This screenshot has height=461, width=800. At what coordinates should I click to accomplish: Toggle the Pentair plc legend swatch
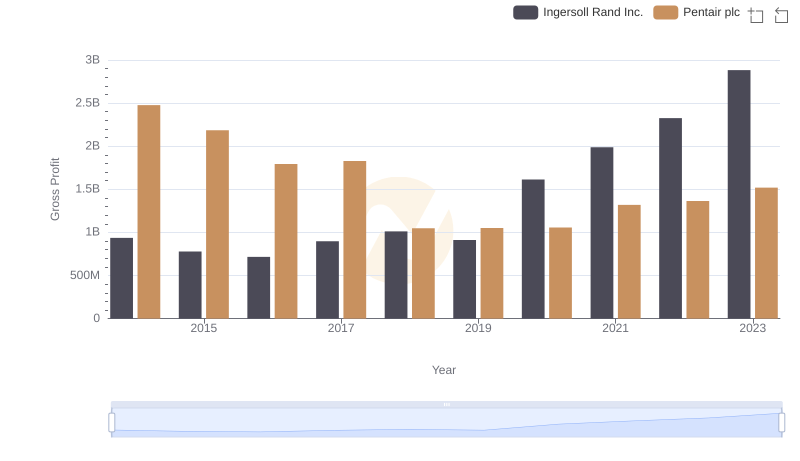[665, 12]
